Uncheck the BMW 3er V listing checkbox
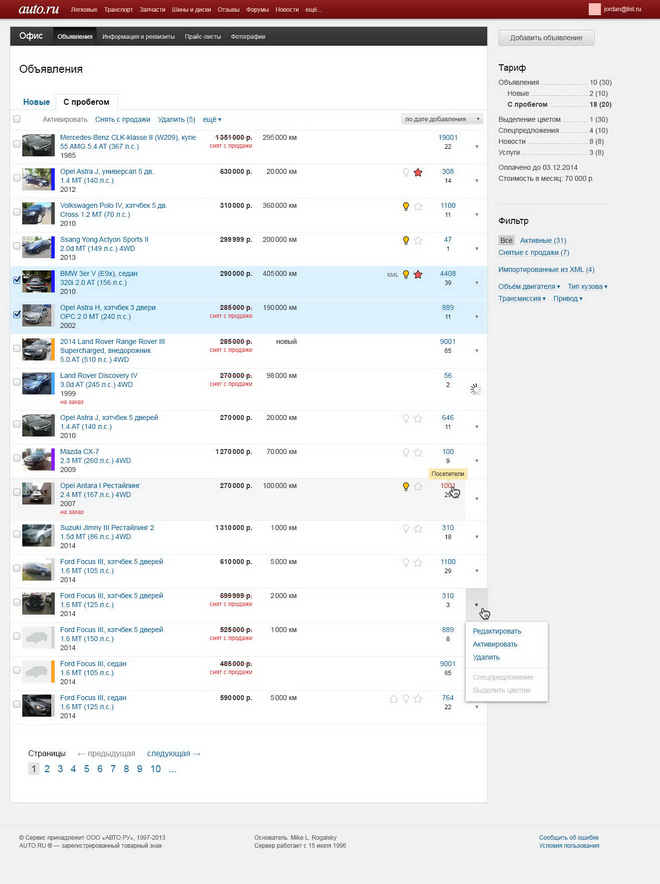660x884 pixels. (x=17, y=280)
